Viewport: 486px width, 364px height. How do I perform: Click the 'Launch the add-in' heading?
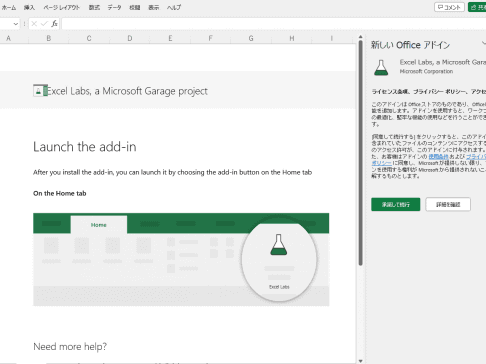point(85,147)
